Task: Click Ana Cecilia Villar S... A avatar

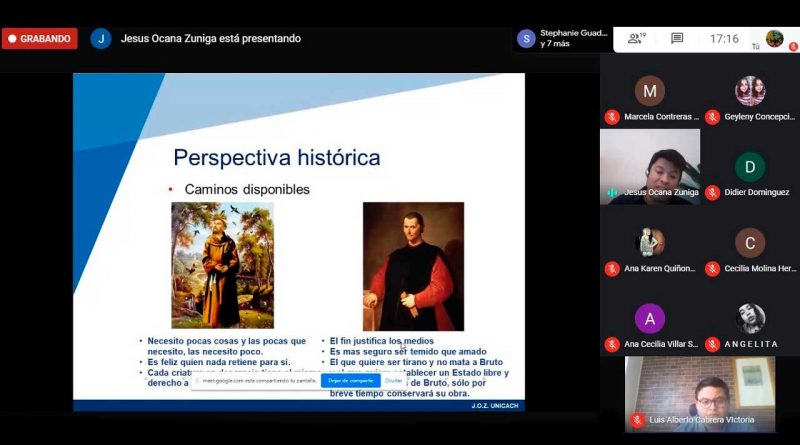Action: coord(649,318)
